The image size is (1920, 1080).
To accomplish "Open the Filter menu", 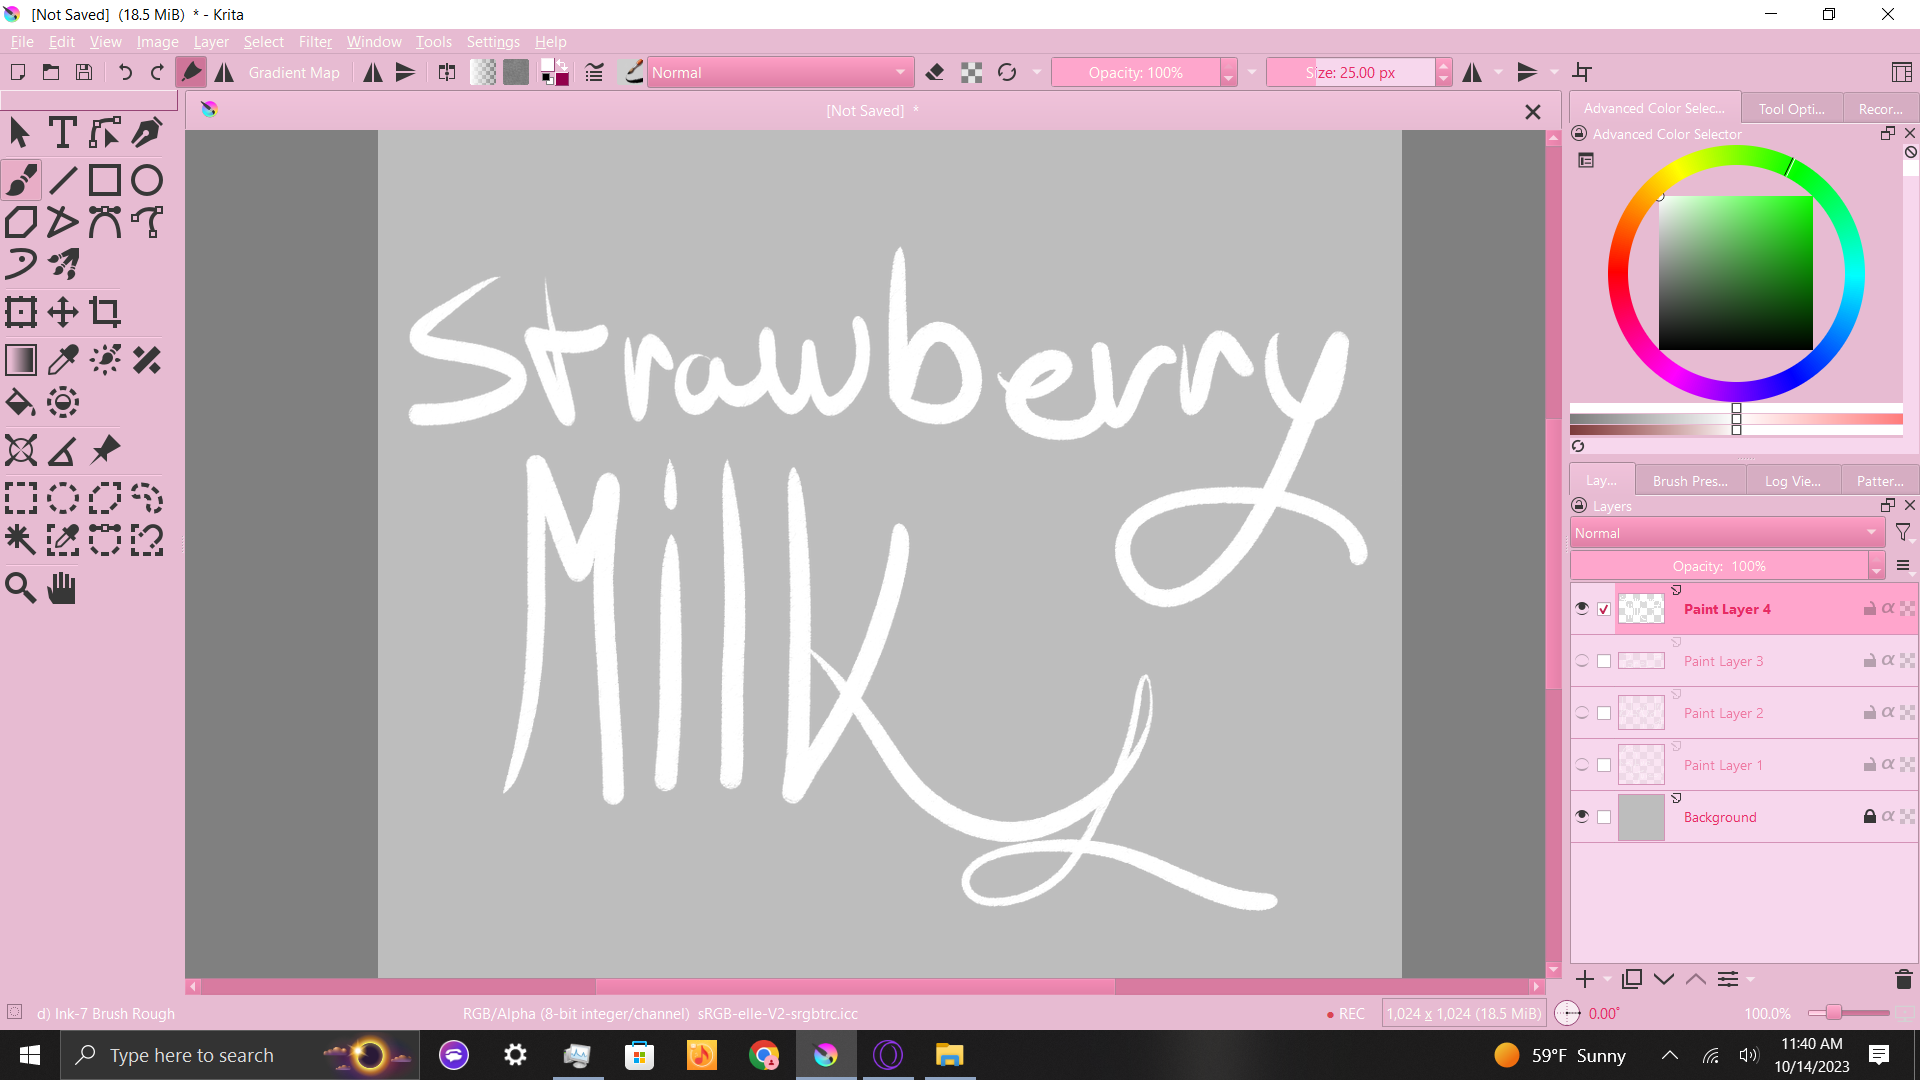I will 314,41.
